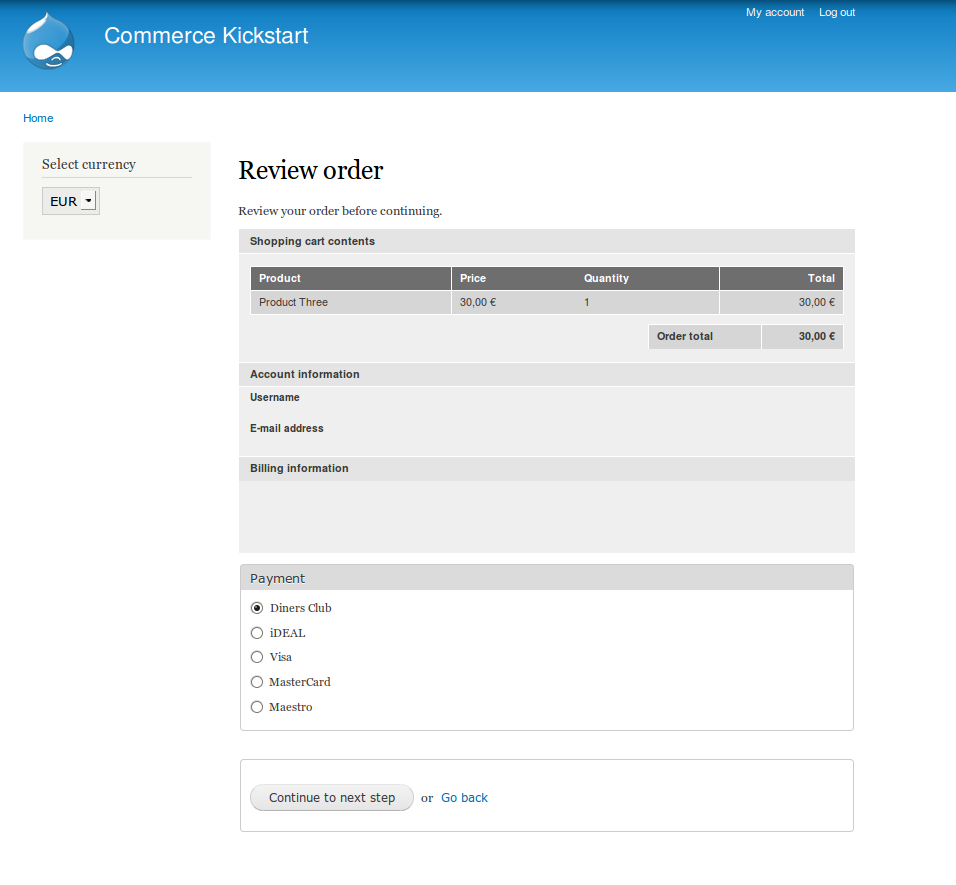The image size is (956, 885).
Task: Open My account page
Action: (775, 12)
